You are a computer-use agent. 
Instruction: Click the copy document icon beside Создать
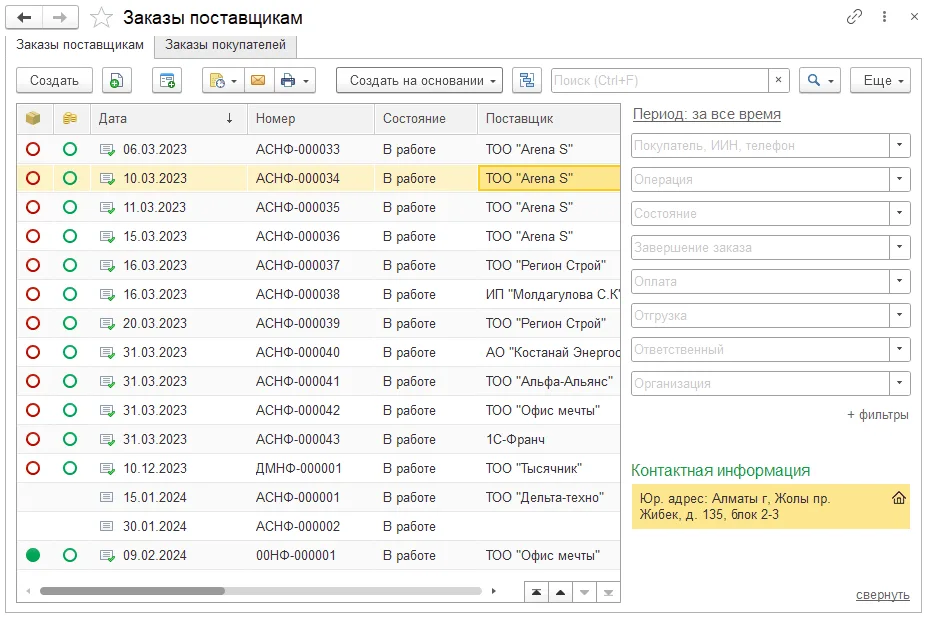click(117, 81)
